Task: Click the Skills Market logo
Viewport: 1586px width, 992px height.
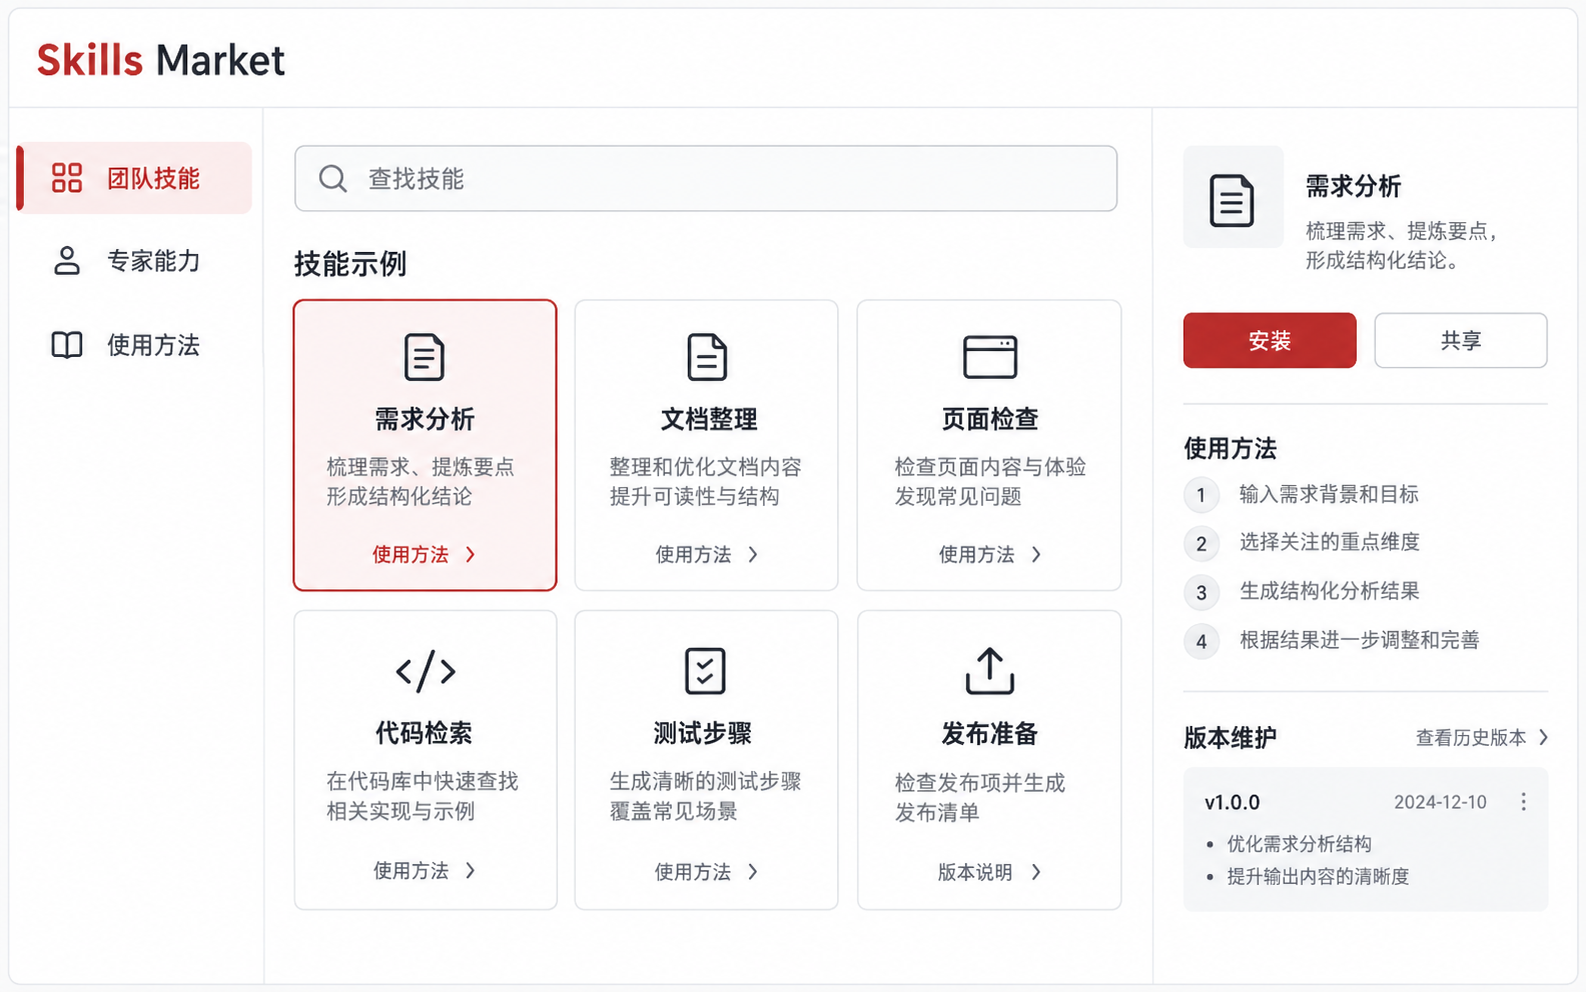Action: coord(161,60)
